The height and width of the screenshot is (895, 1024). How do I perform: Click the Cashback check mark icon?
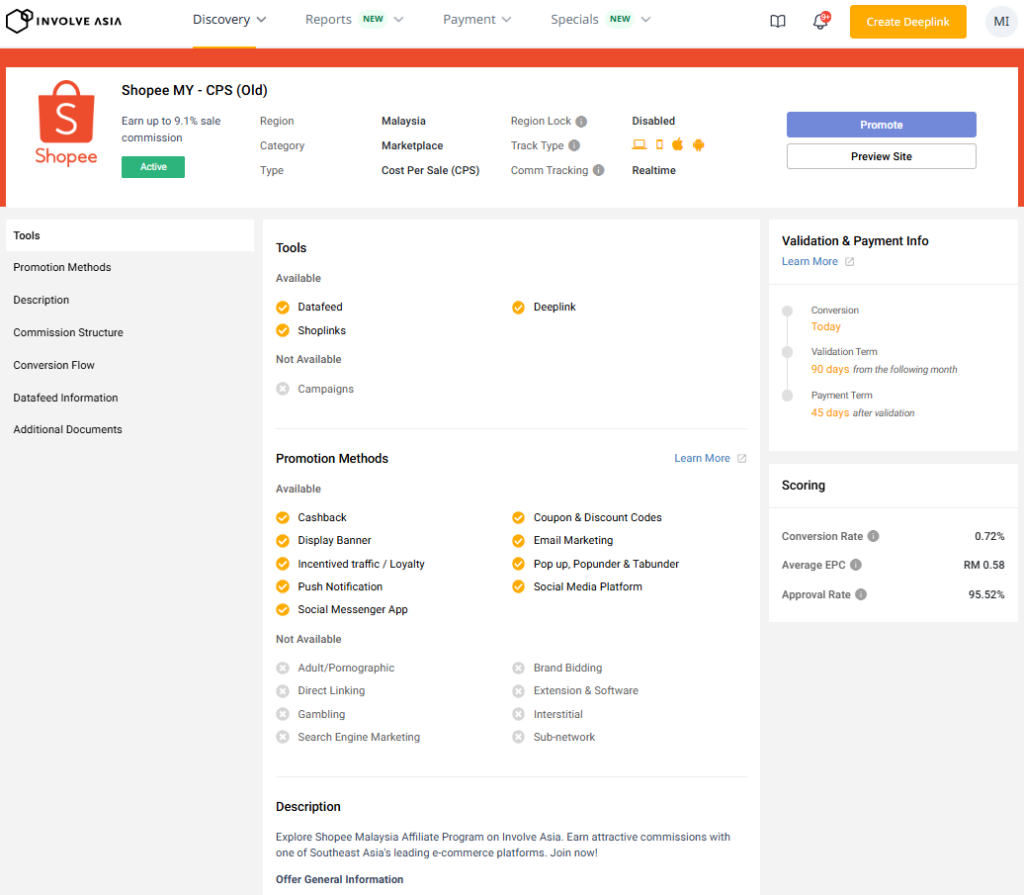coord(283,517)
